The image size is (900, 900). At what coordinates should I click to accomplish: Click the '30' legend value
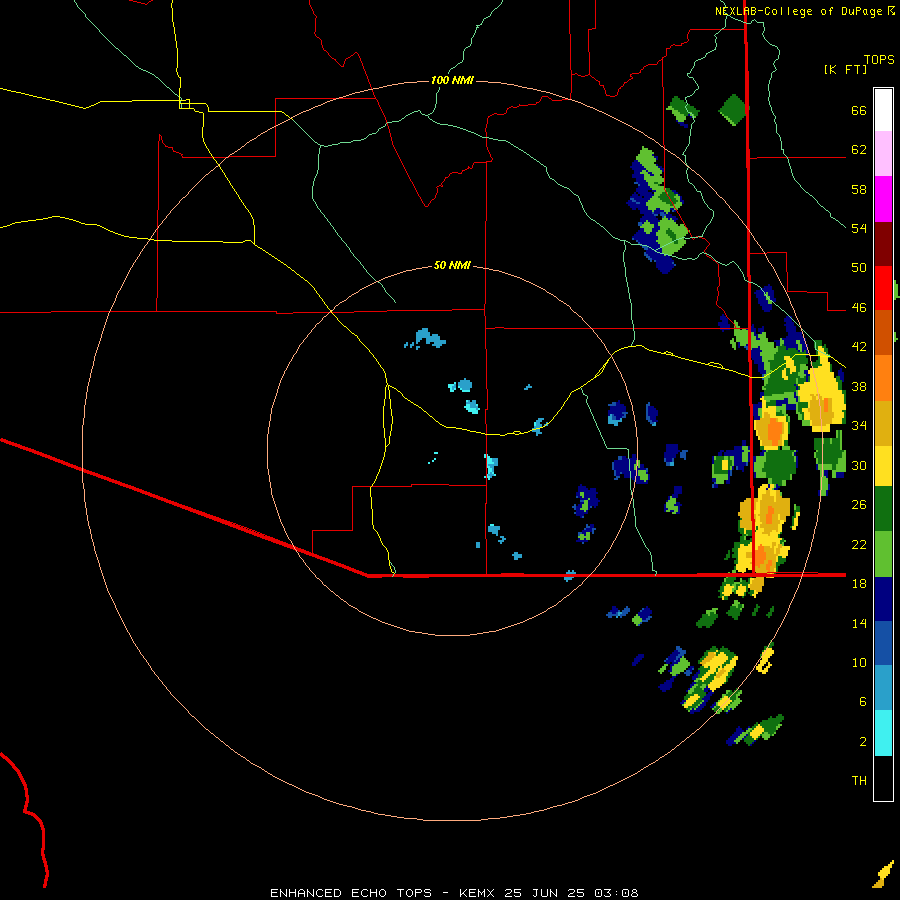point(859,465)
